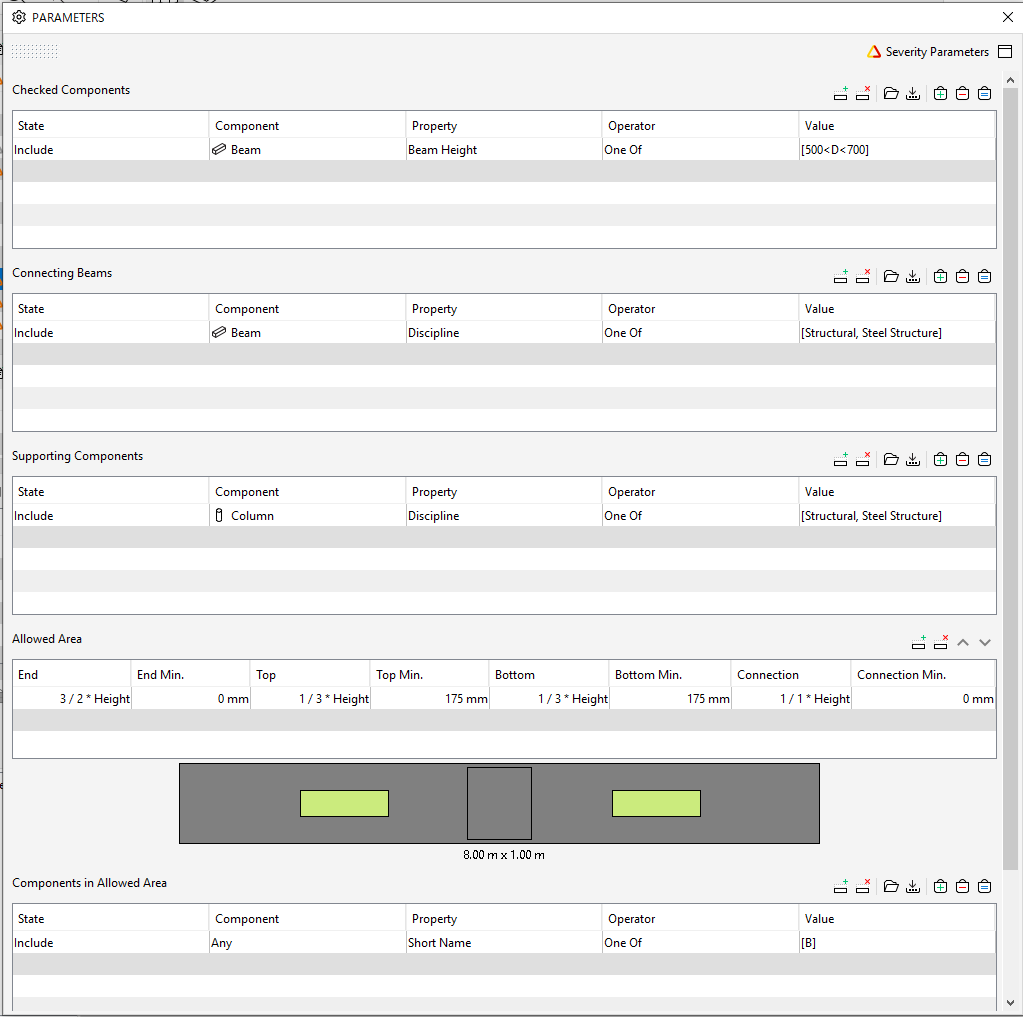Viewport: 1023px width, 1017px height.
Task: Set Supporting Components from selection basket
Action: point(985,459)
